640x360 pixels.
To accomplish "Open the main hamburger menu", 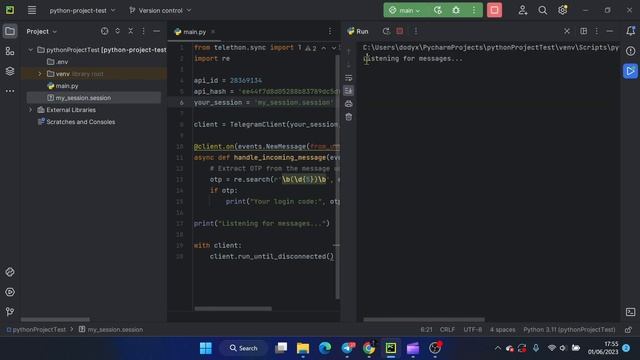I will pos(32,10).
